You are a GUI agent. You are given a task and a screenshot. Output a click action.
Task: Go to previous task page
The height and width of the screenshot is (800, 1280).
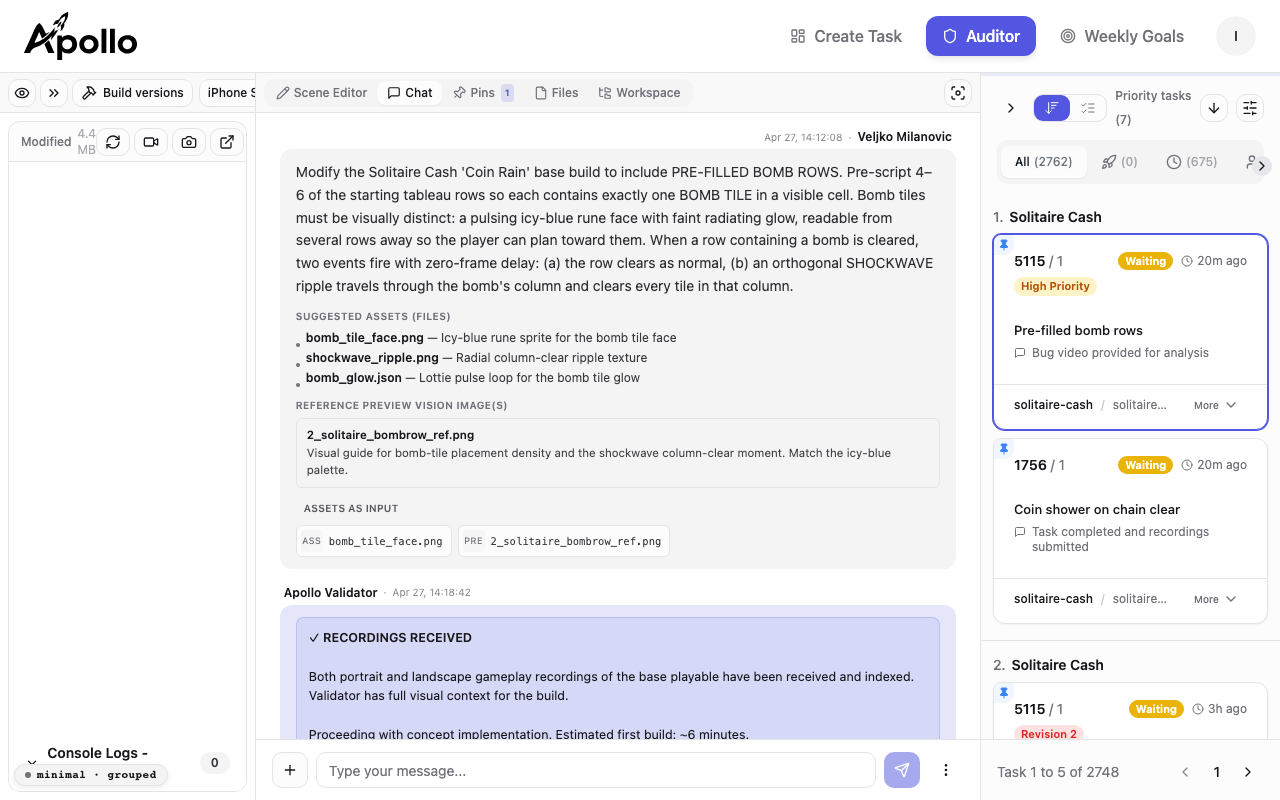click(x=1185, y=772)
